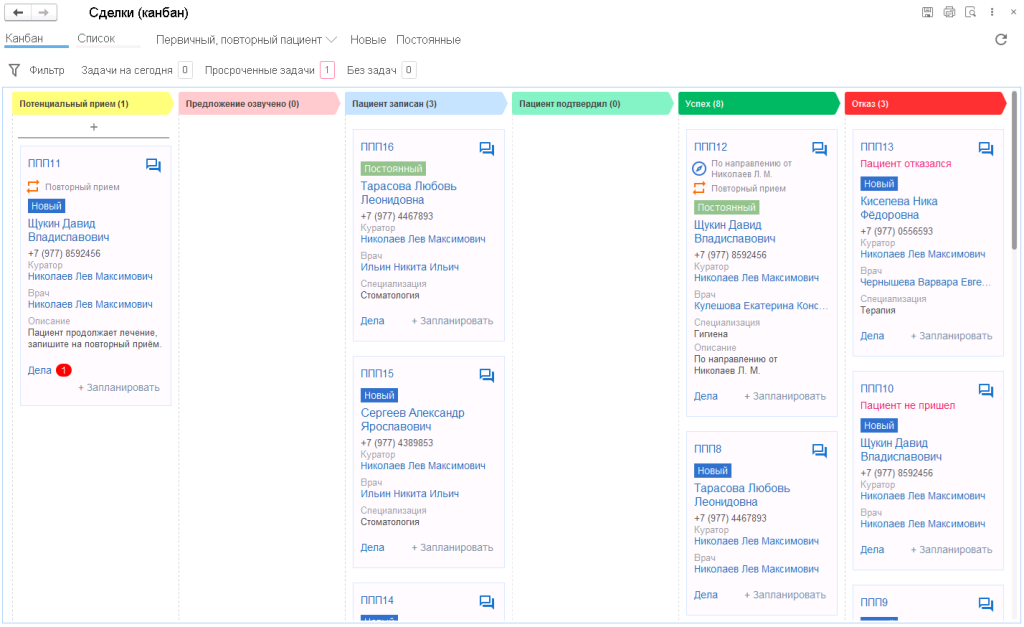
Task: Click the back navigation arrow
Action: click(x=18, y=12)
